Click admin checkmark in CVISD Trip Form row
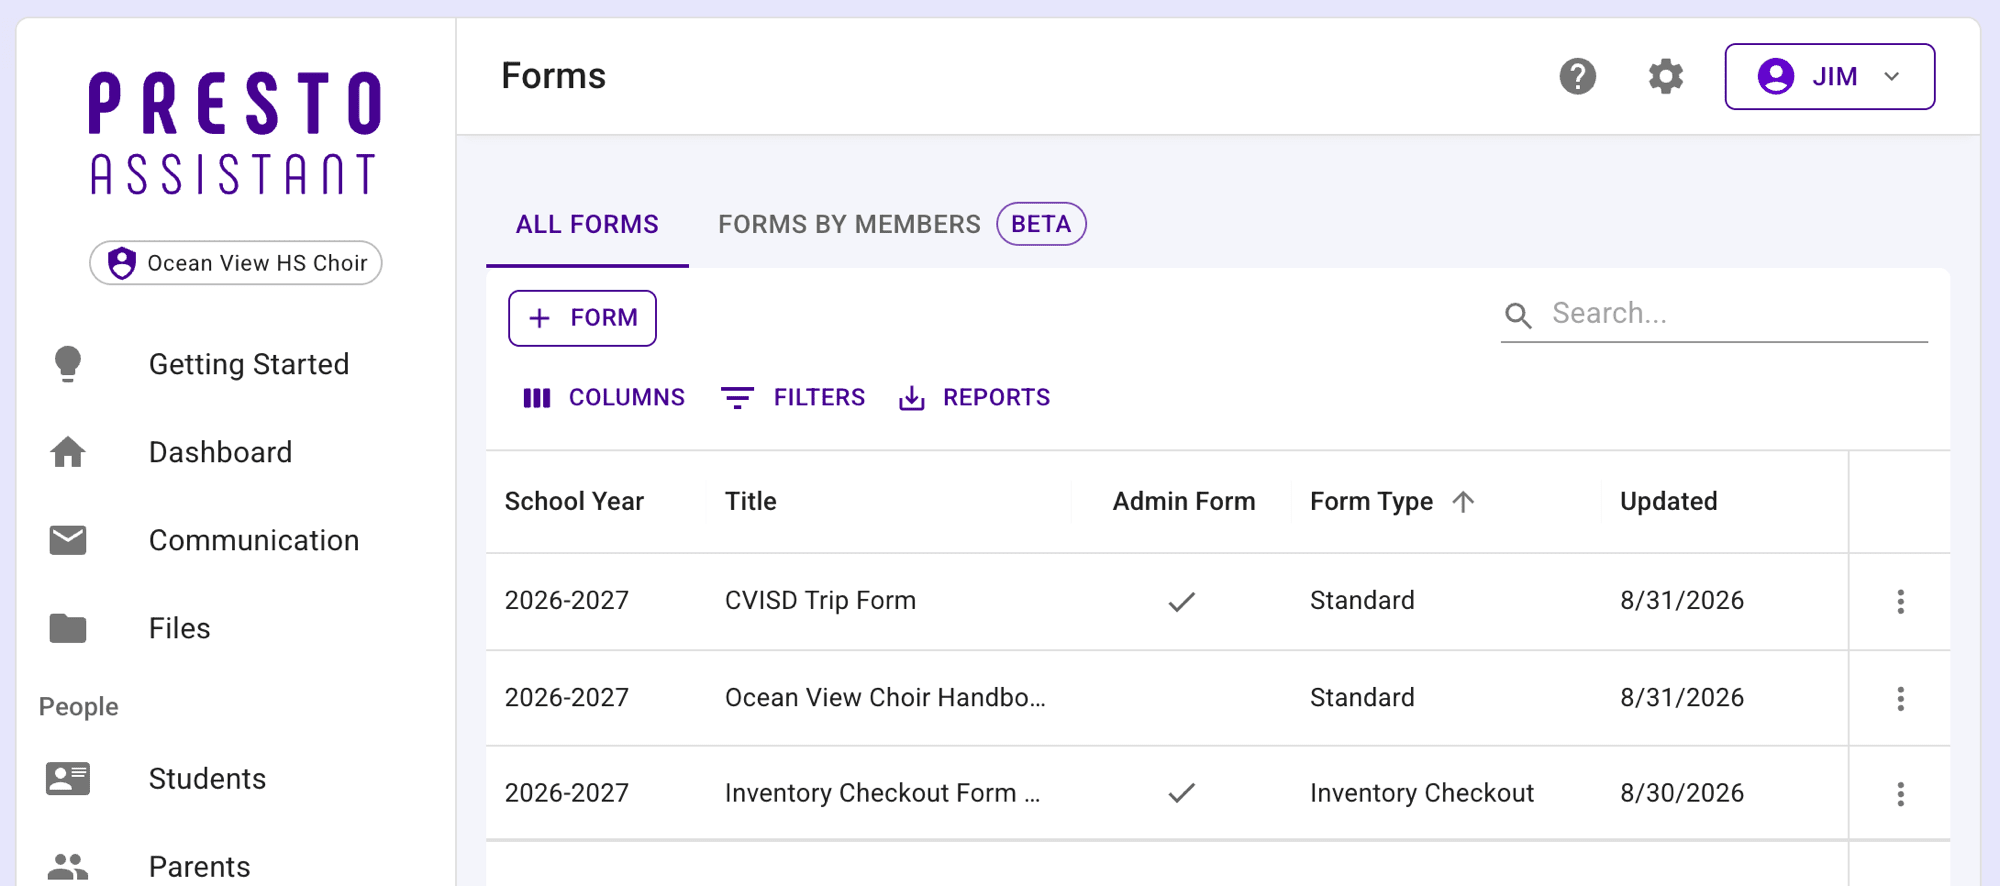The width and height of the screenshot is (2000, 886). tap(1182, 601)
